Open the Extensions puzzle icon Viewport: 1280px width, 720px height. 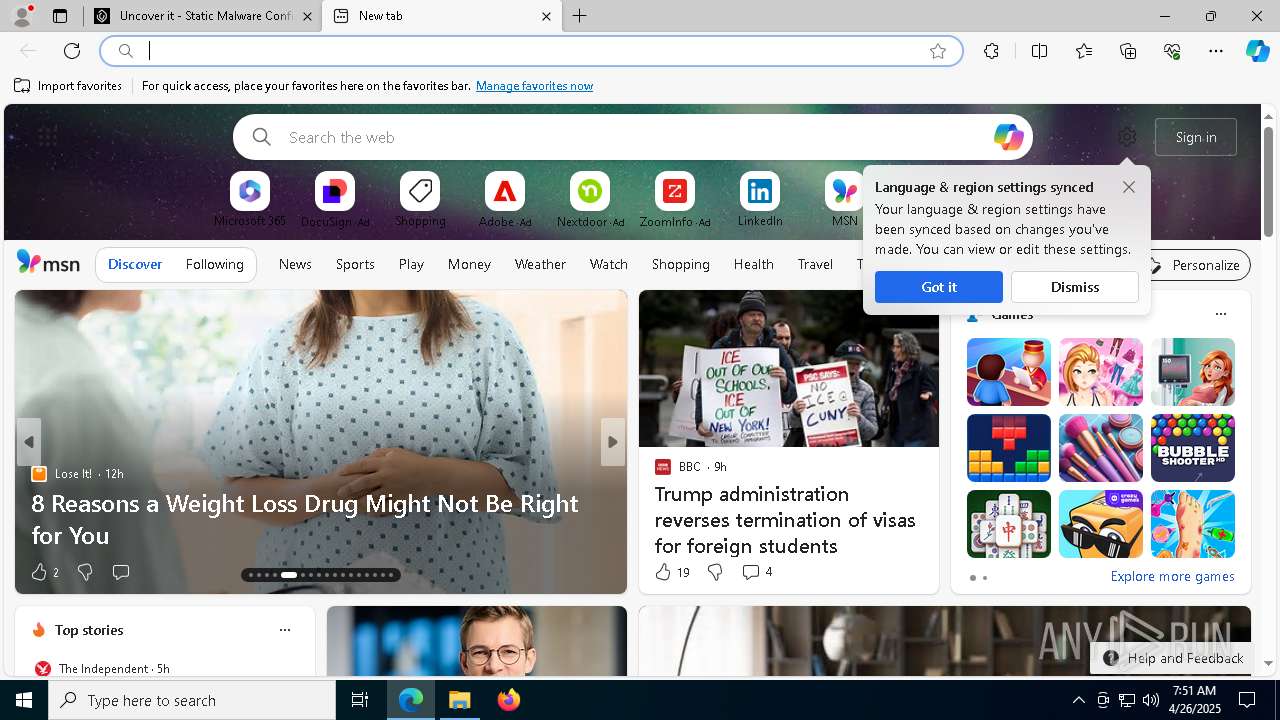pos(991,51)
